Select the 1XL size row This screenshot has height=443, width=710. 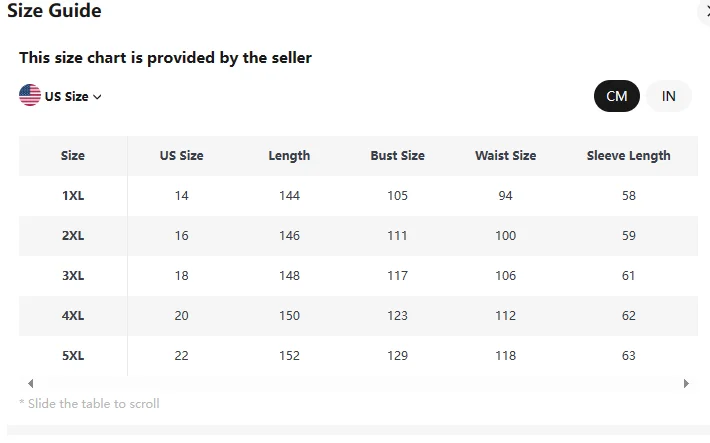pos(73,196)
